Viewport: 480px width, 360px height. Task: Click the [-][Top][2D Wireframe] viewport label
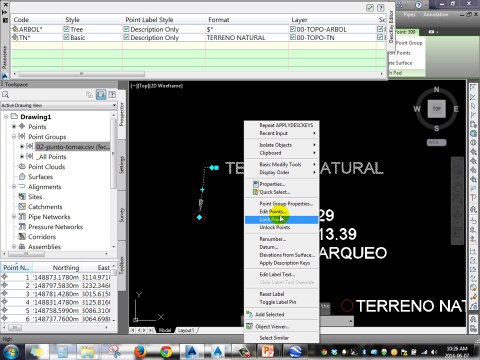(x=157, y=86)
